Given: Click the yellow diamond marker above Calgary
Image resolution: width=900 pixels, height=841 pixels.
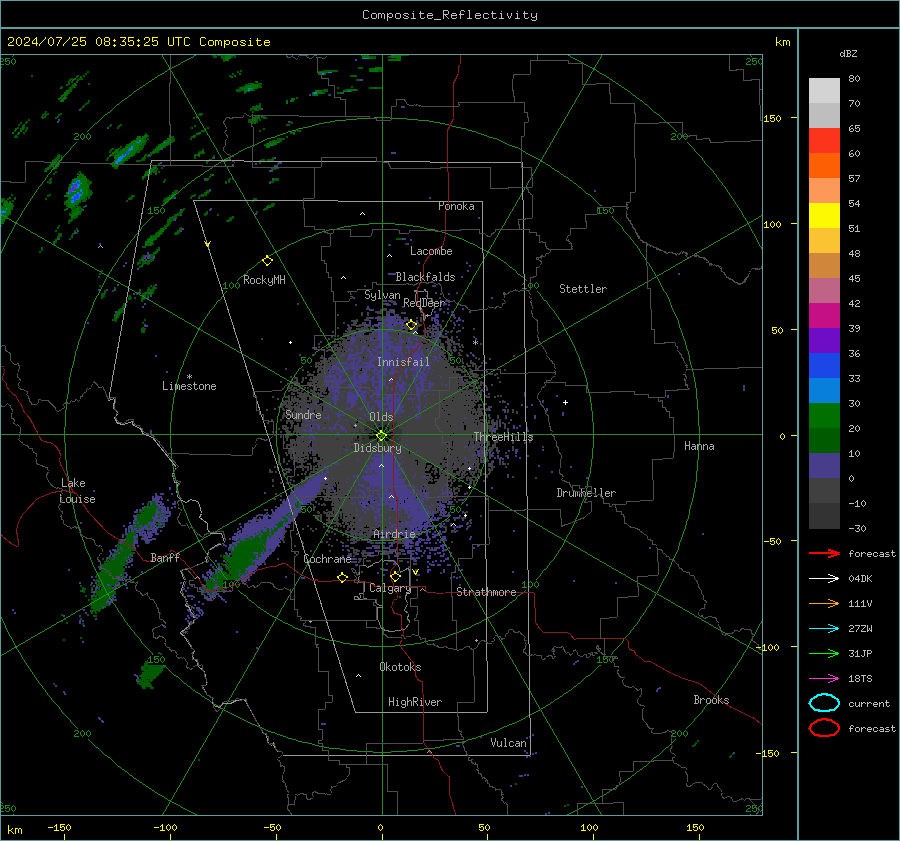Looking at the screenshot, I should [395, 576].
